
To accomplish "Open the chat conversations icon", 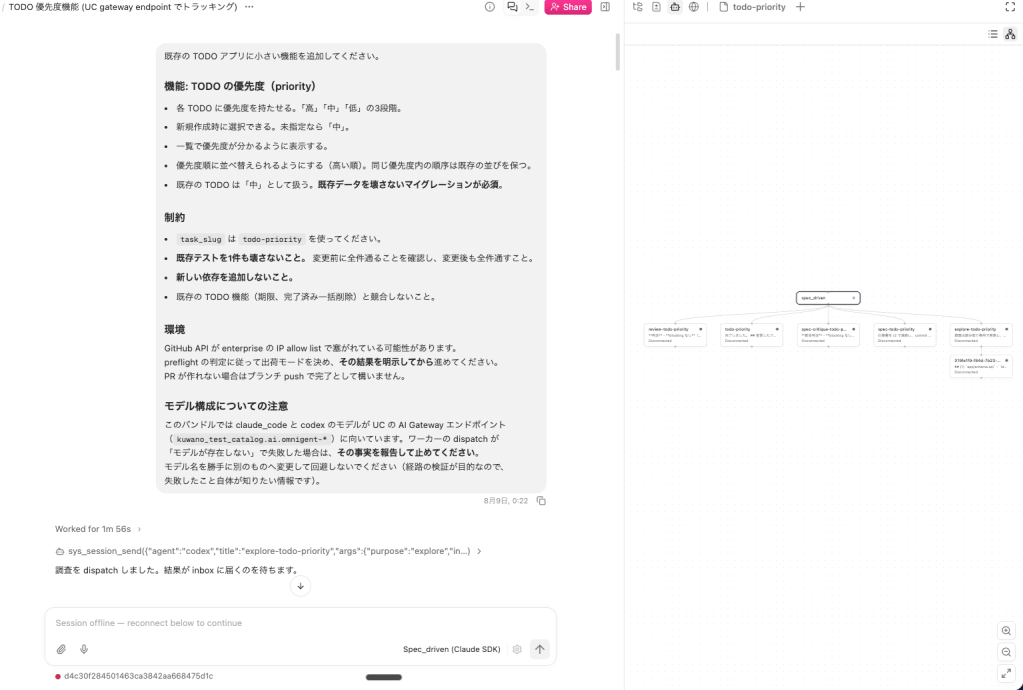I will (x=512, y=7).
